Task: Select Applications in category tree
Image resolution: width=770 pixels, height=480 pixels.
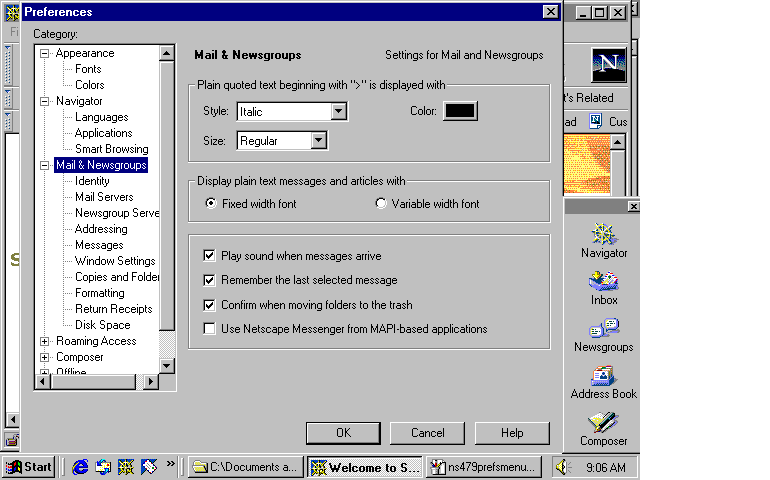Action: click(x=103, y=133)
